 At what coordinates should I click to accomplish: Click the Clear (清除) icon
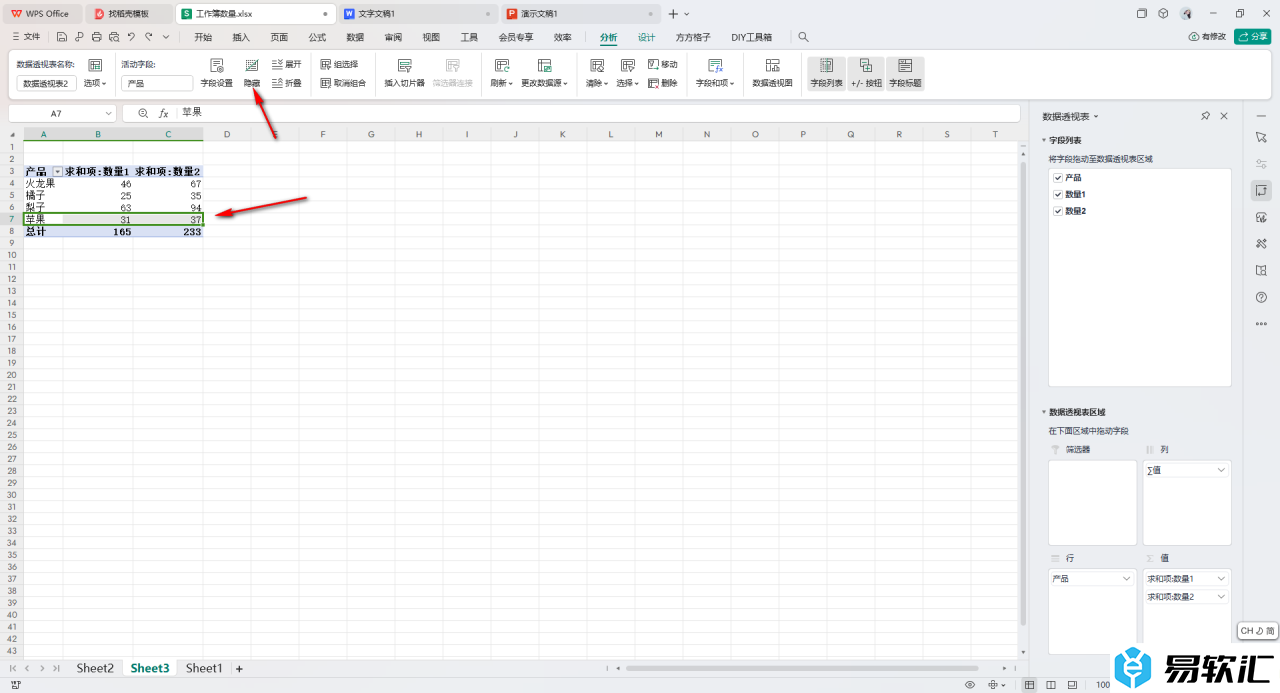coord(596,65)
